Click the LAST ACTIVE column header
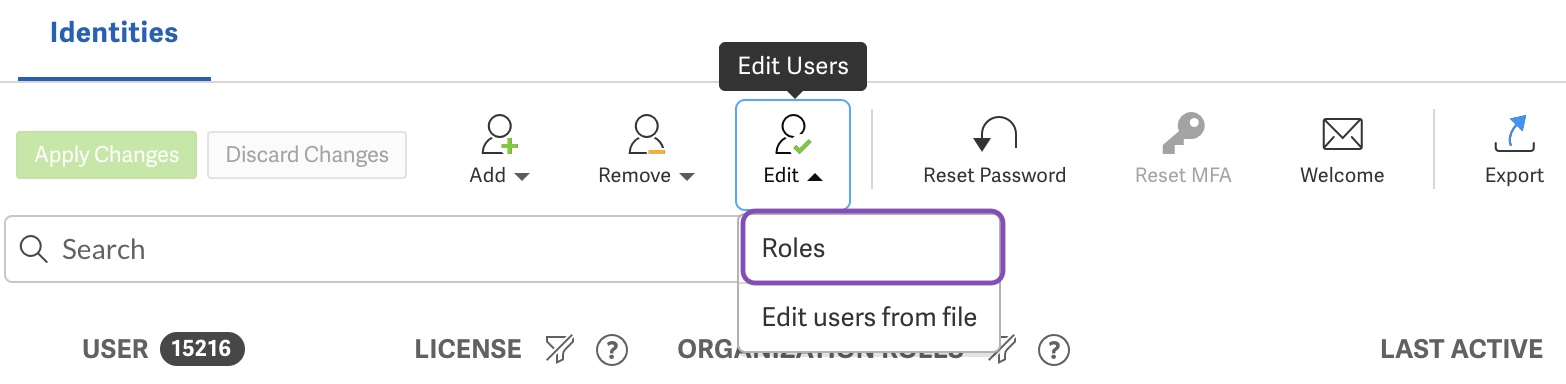Screen dimensions: 1566x384 pyautogui.click(x=1461, y=349)
